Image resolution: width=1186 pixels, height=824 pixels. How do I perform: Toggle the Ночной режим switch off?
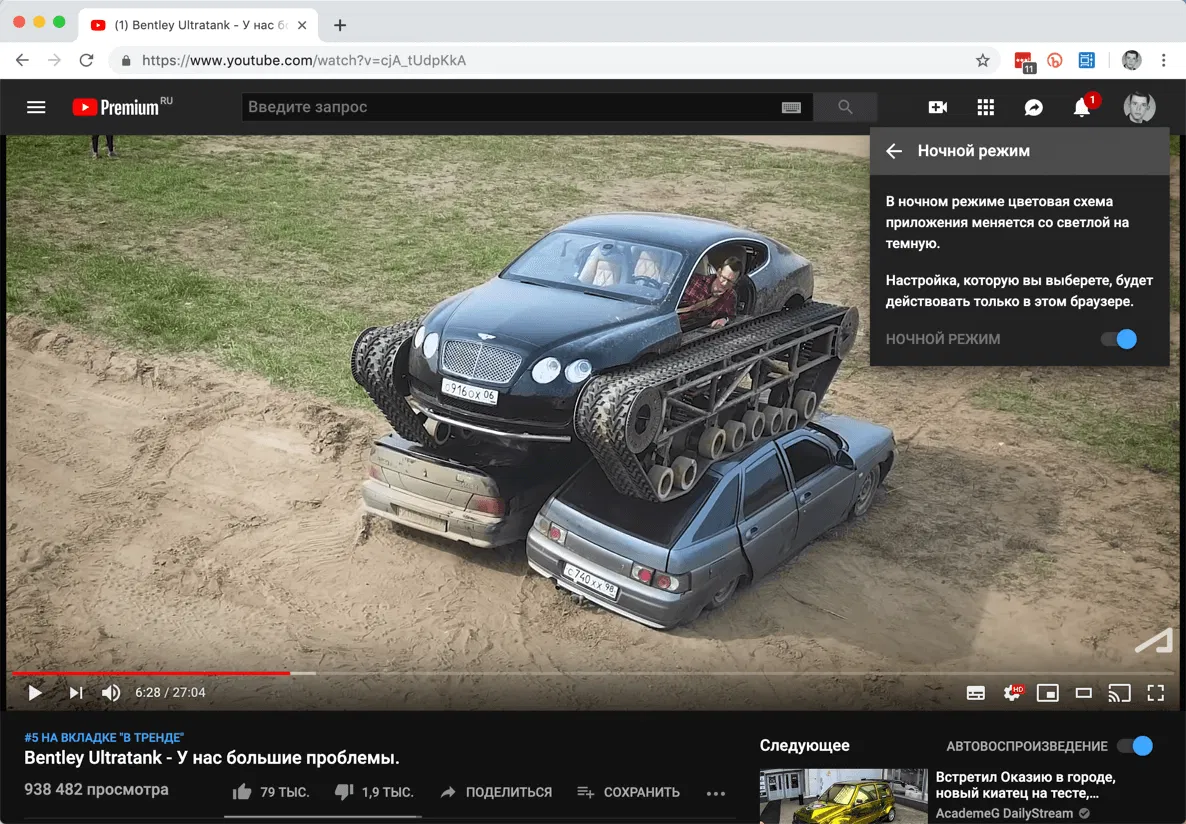(1118, 339)
